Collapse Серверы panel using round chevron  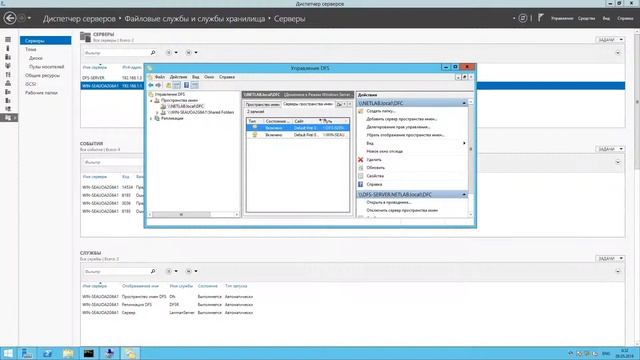(x=618, y=53)
